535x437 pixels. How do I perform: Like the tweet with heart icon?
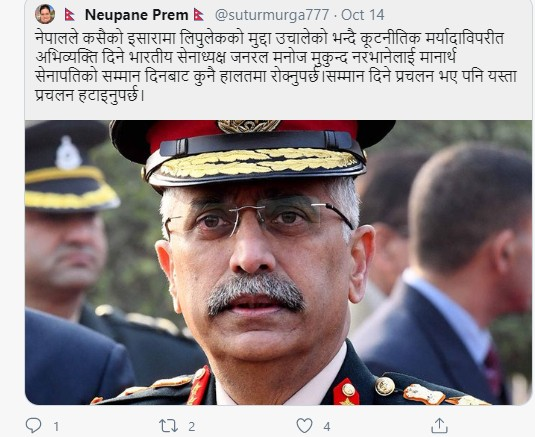click(304, 426)
